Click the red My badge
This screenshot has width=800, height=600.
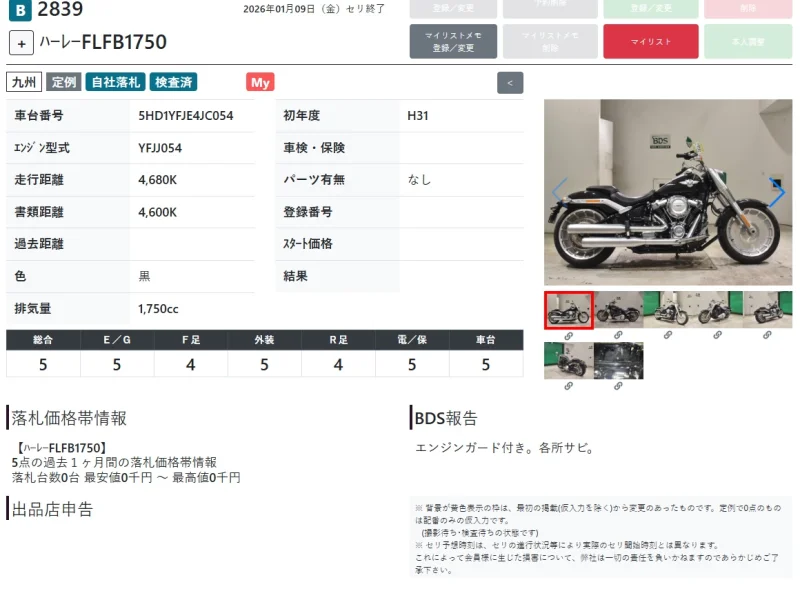tap(260, 82)
